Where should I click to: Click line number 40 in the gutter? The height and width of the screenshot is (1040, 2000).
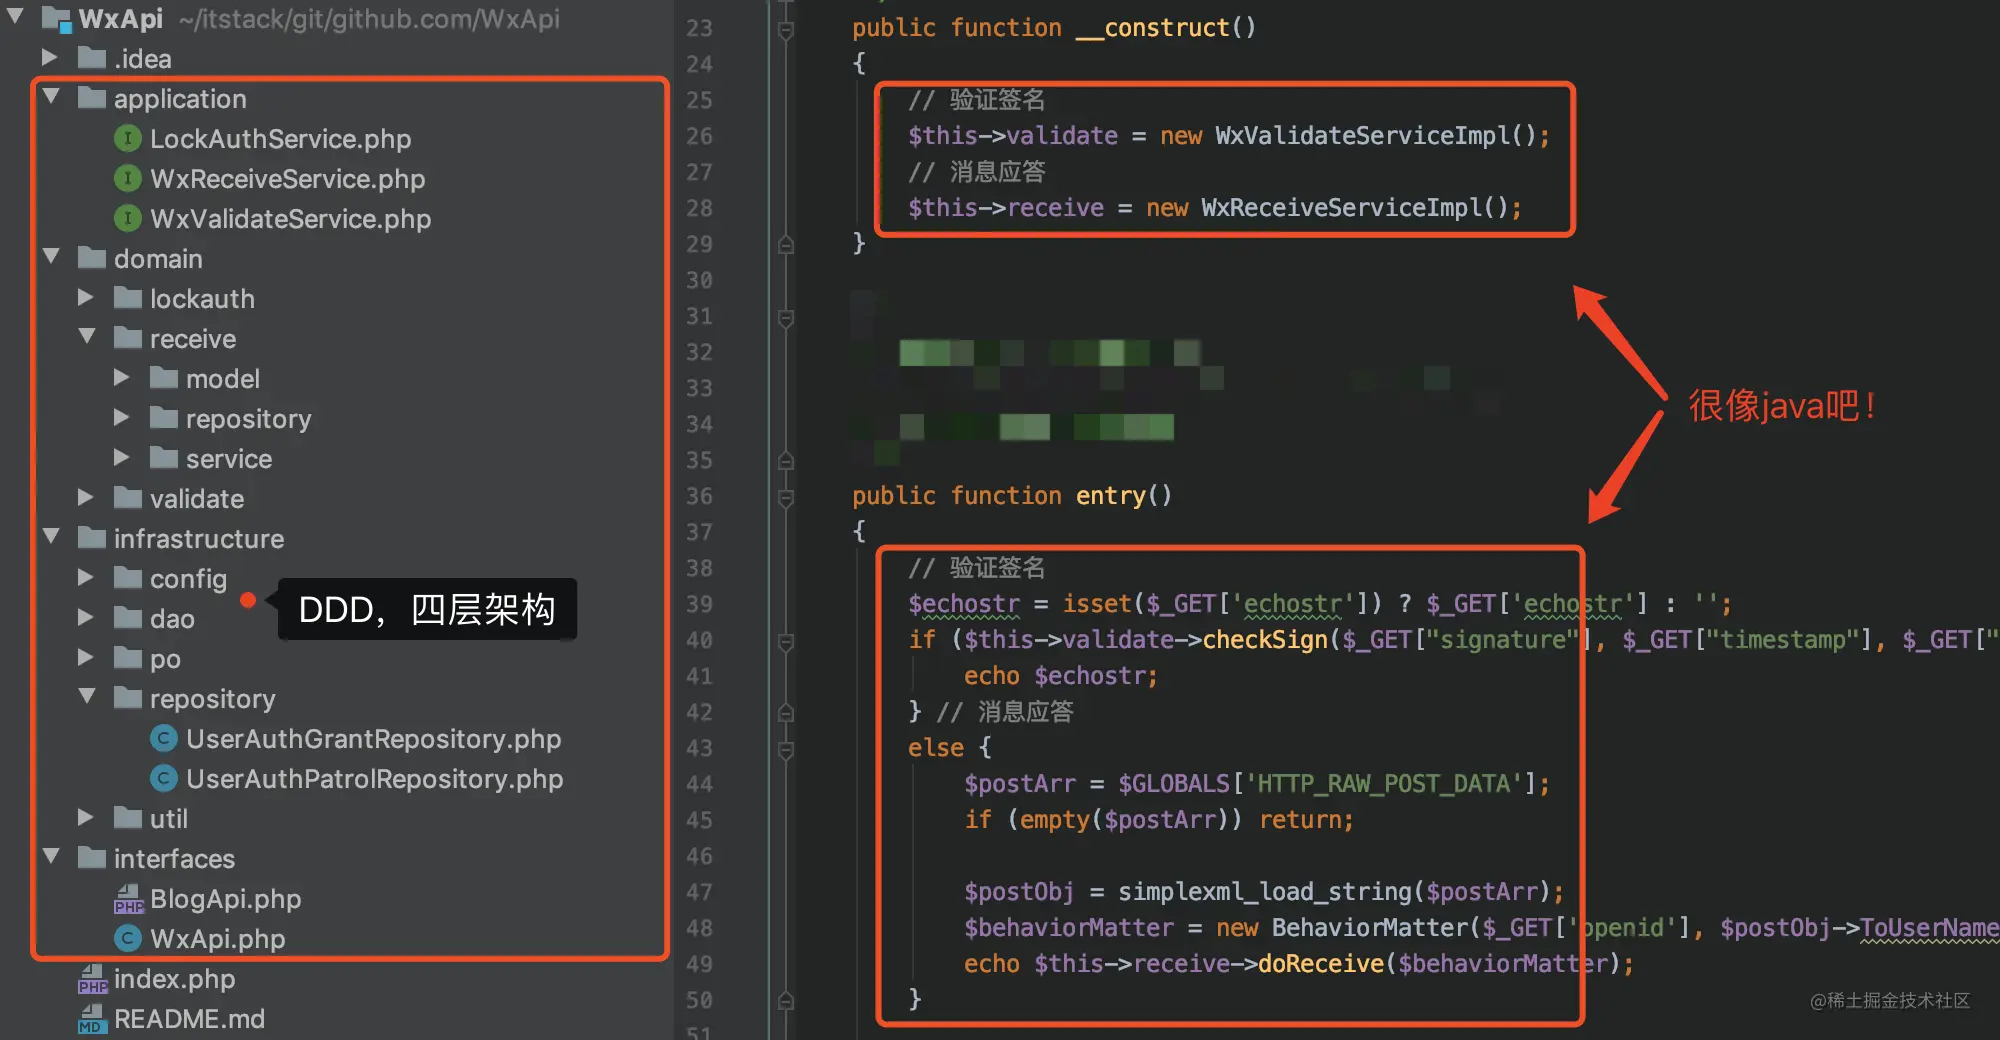tap(700, 640)
